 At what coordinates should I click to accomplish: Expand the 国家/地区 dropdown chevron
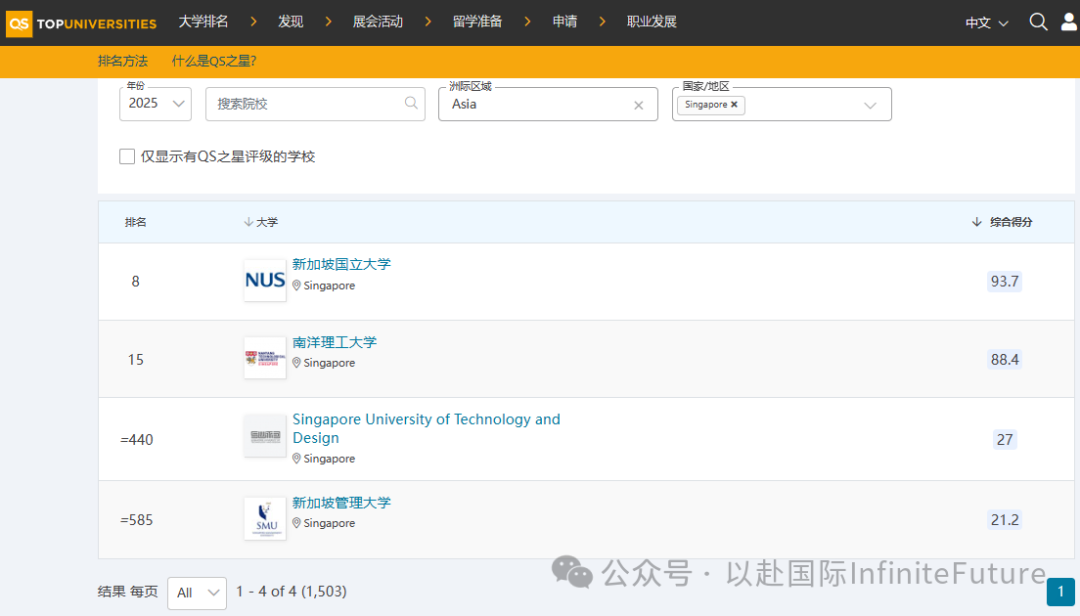click(x=870, y=105)
